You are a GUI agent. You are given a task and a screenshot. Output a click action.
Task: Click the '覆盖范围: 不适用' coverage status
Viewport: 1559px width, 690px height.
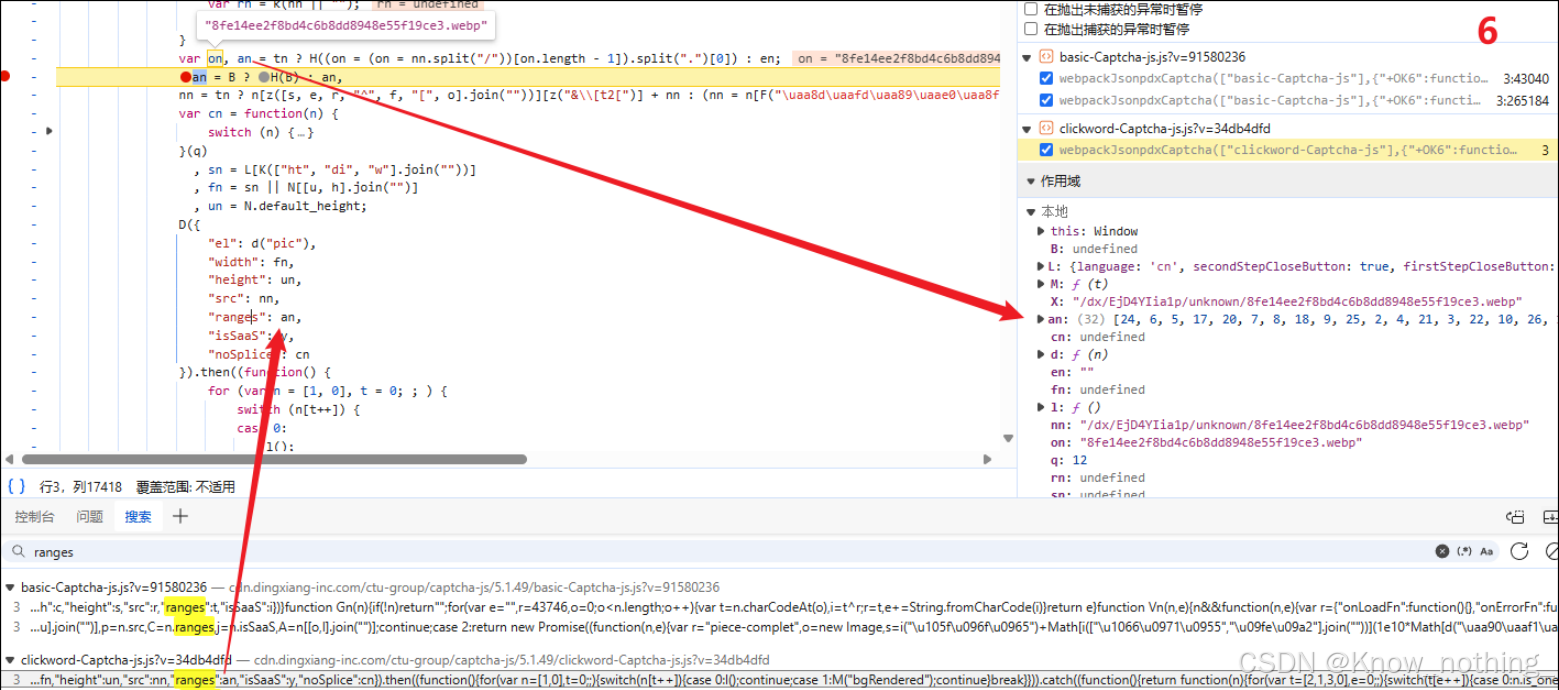[186, 487]
